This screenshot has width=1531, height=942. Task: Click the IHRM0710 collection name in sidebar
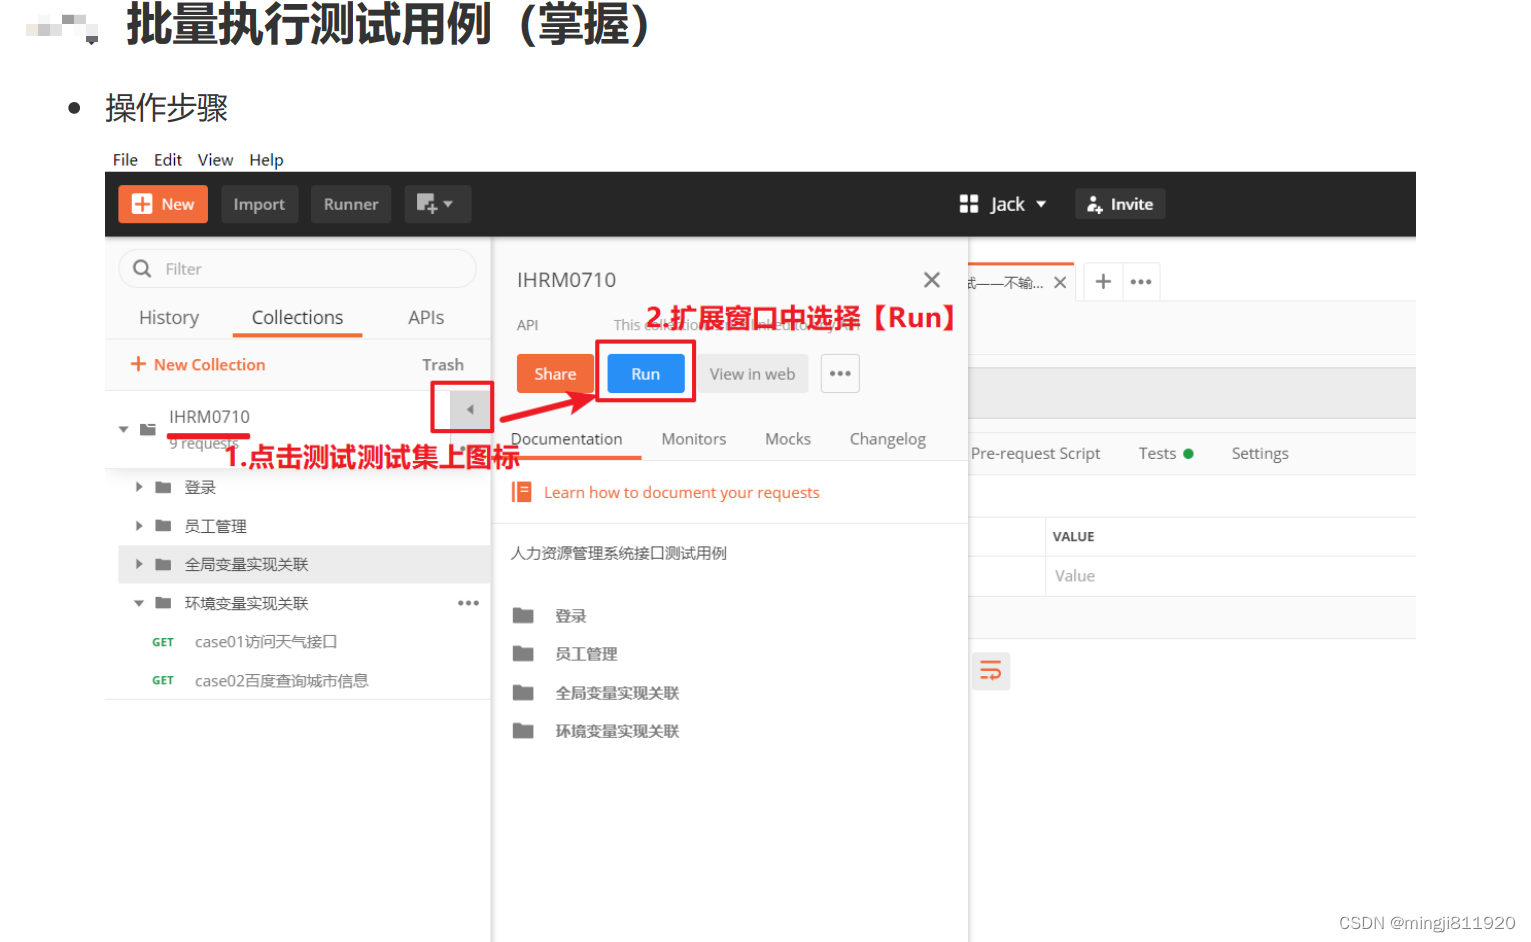[x=209, y=417]
